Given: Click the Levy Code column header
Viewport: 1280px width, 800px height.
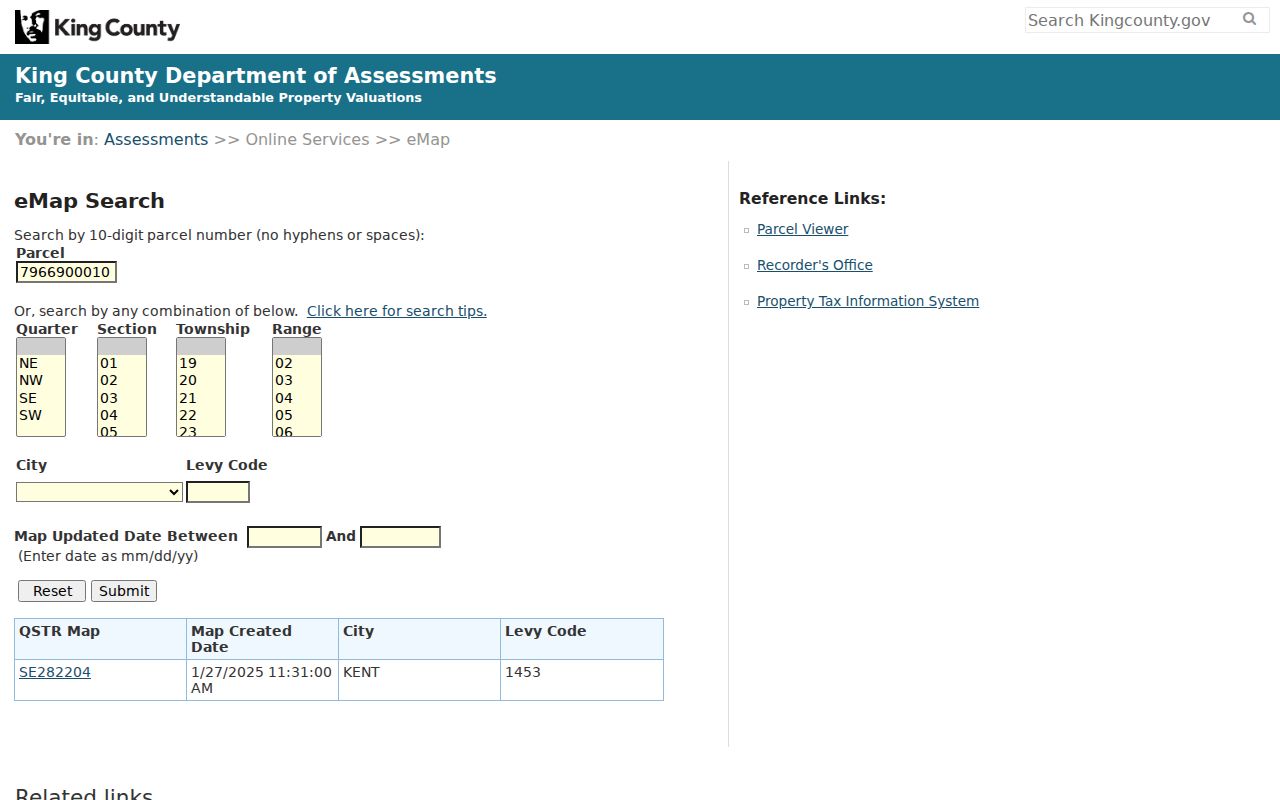Looking at the screenshot, I should (581, 639).
